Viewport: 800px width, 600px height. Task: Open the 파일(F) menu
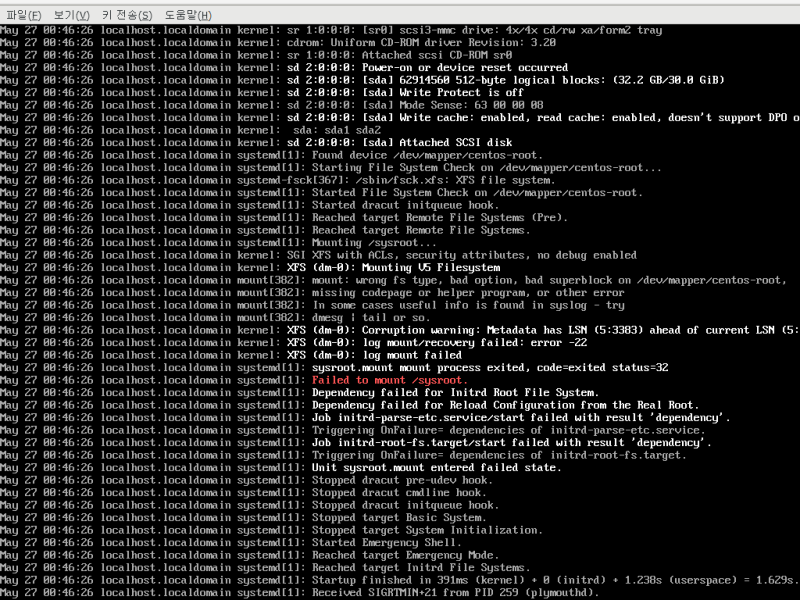coord(24,15)
